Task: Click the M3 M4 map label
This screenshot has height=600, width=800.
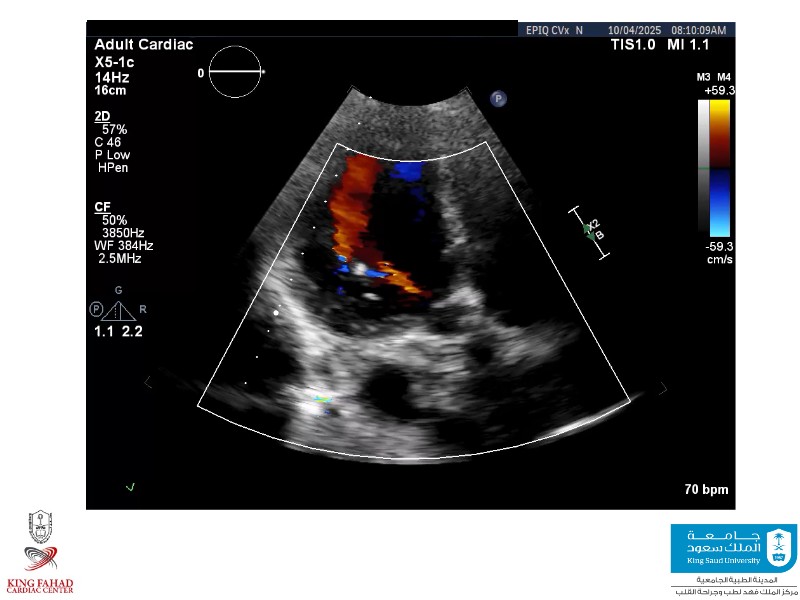Action: 714,77
